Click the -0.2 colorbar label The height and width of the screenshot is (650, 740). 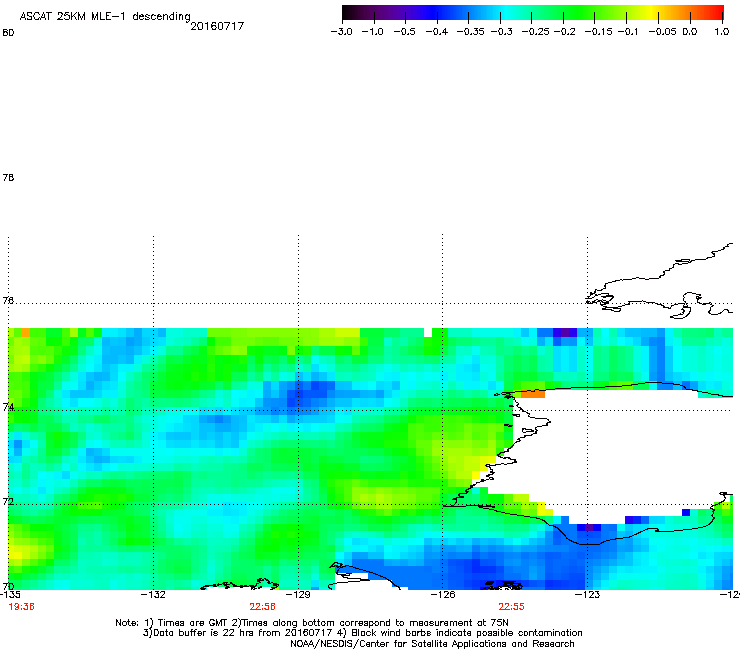[564, 32]
